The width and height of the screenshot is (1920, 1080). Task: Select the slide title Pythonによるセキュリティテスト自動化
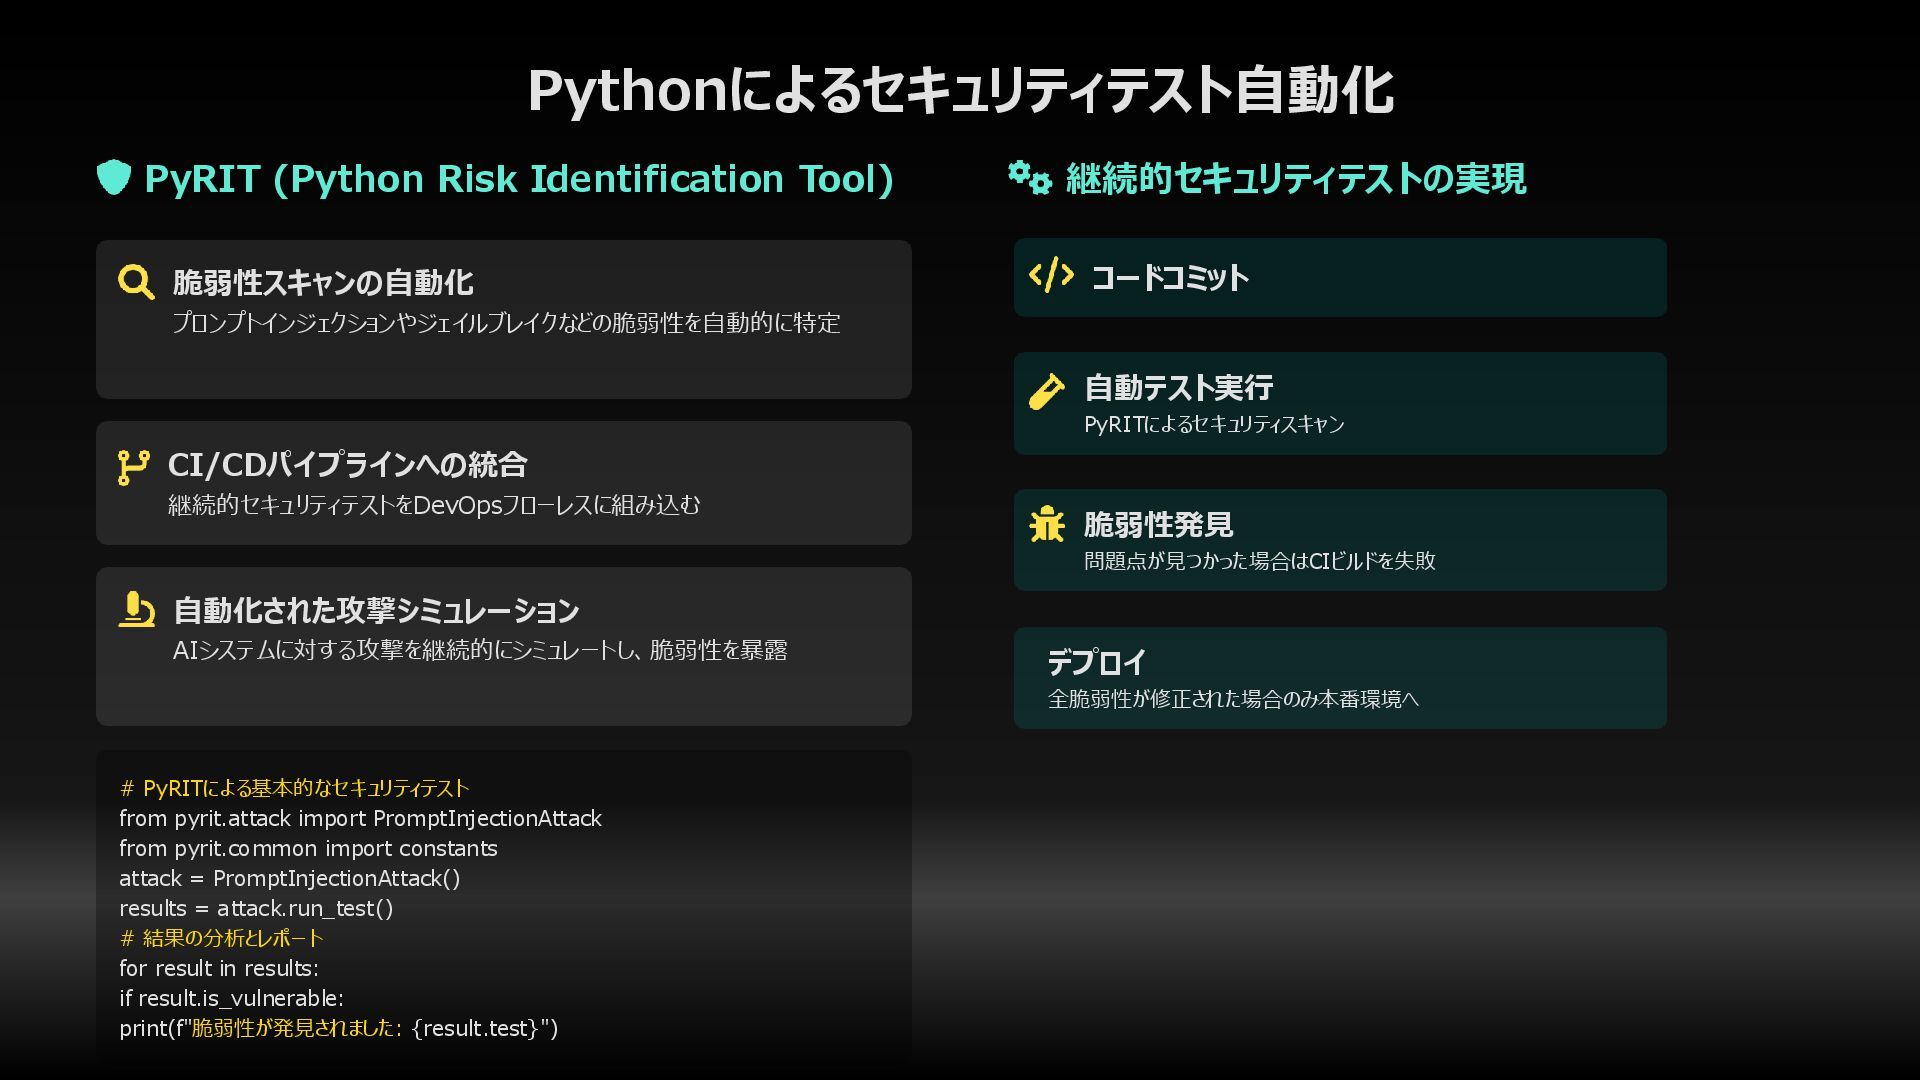pos(959,90)
